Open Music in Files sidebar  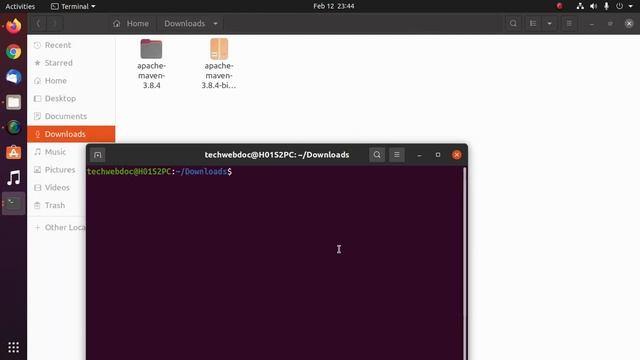pyautogui.click(x=57, y=152)
